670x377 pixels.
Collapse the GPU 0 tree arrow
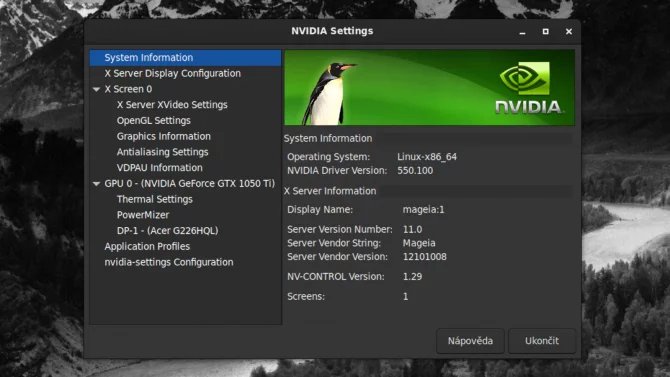[x=96, y=184]
